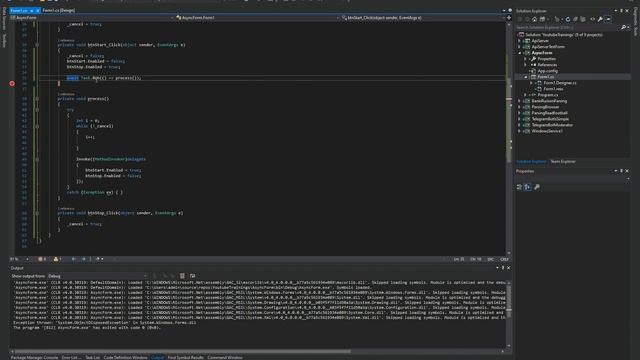Image resolution: width=640 pixels, height=360 pixels.
Task: Open the Command Window tab
Action: [x=225, y=358]
